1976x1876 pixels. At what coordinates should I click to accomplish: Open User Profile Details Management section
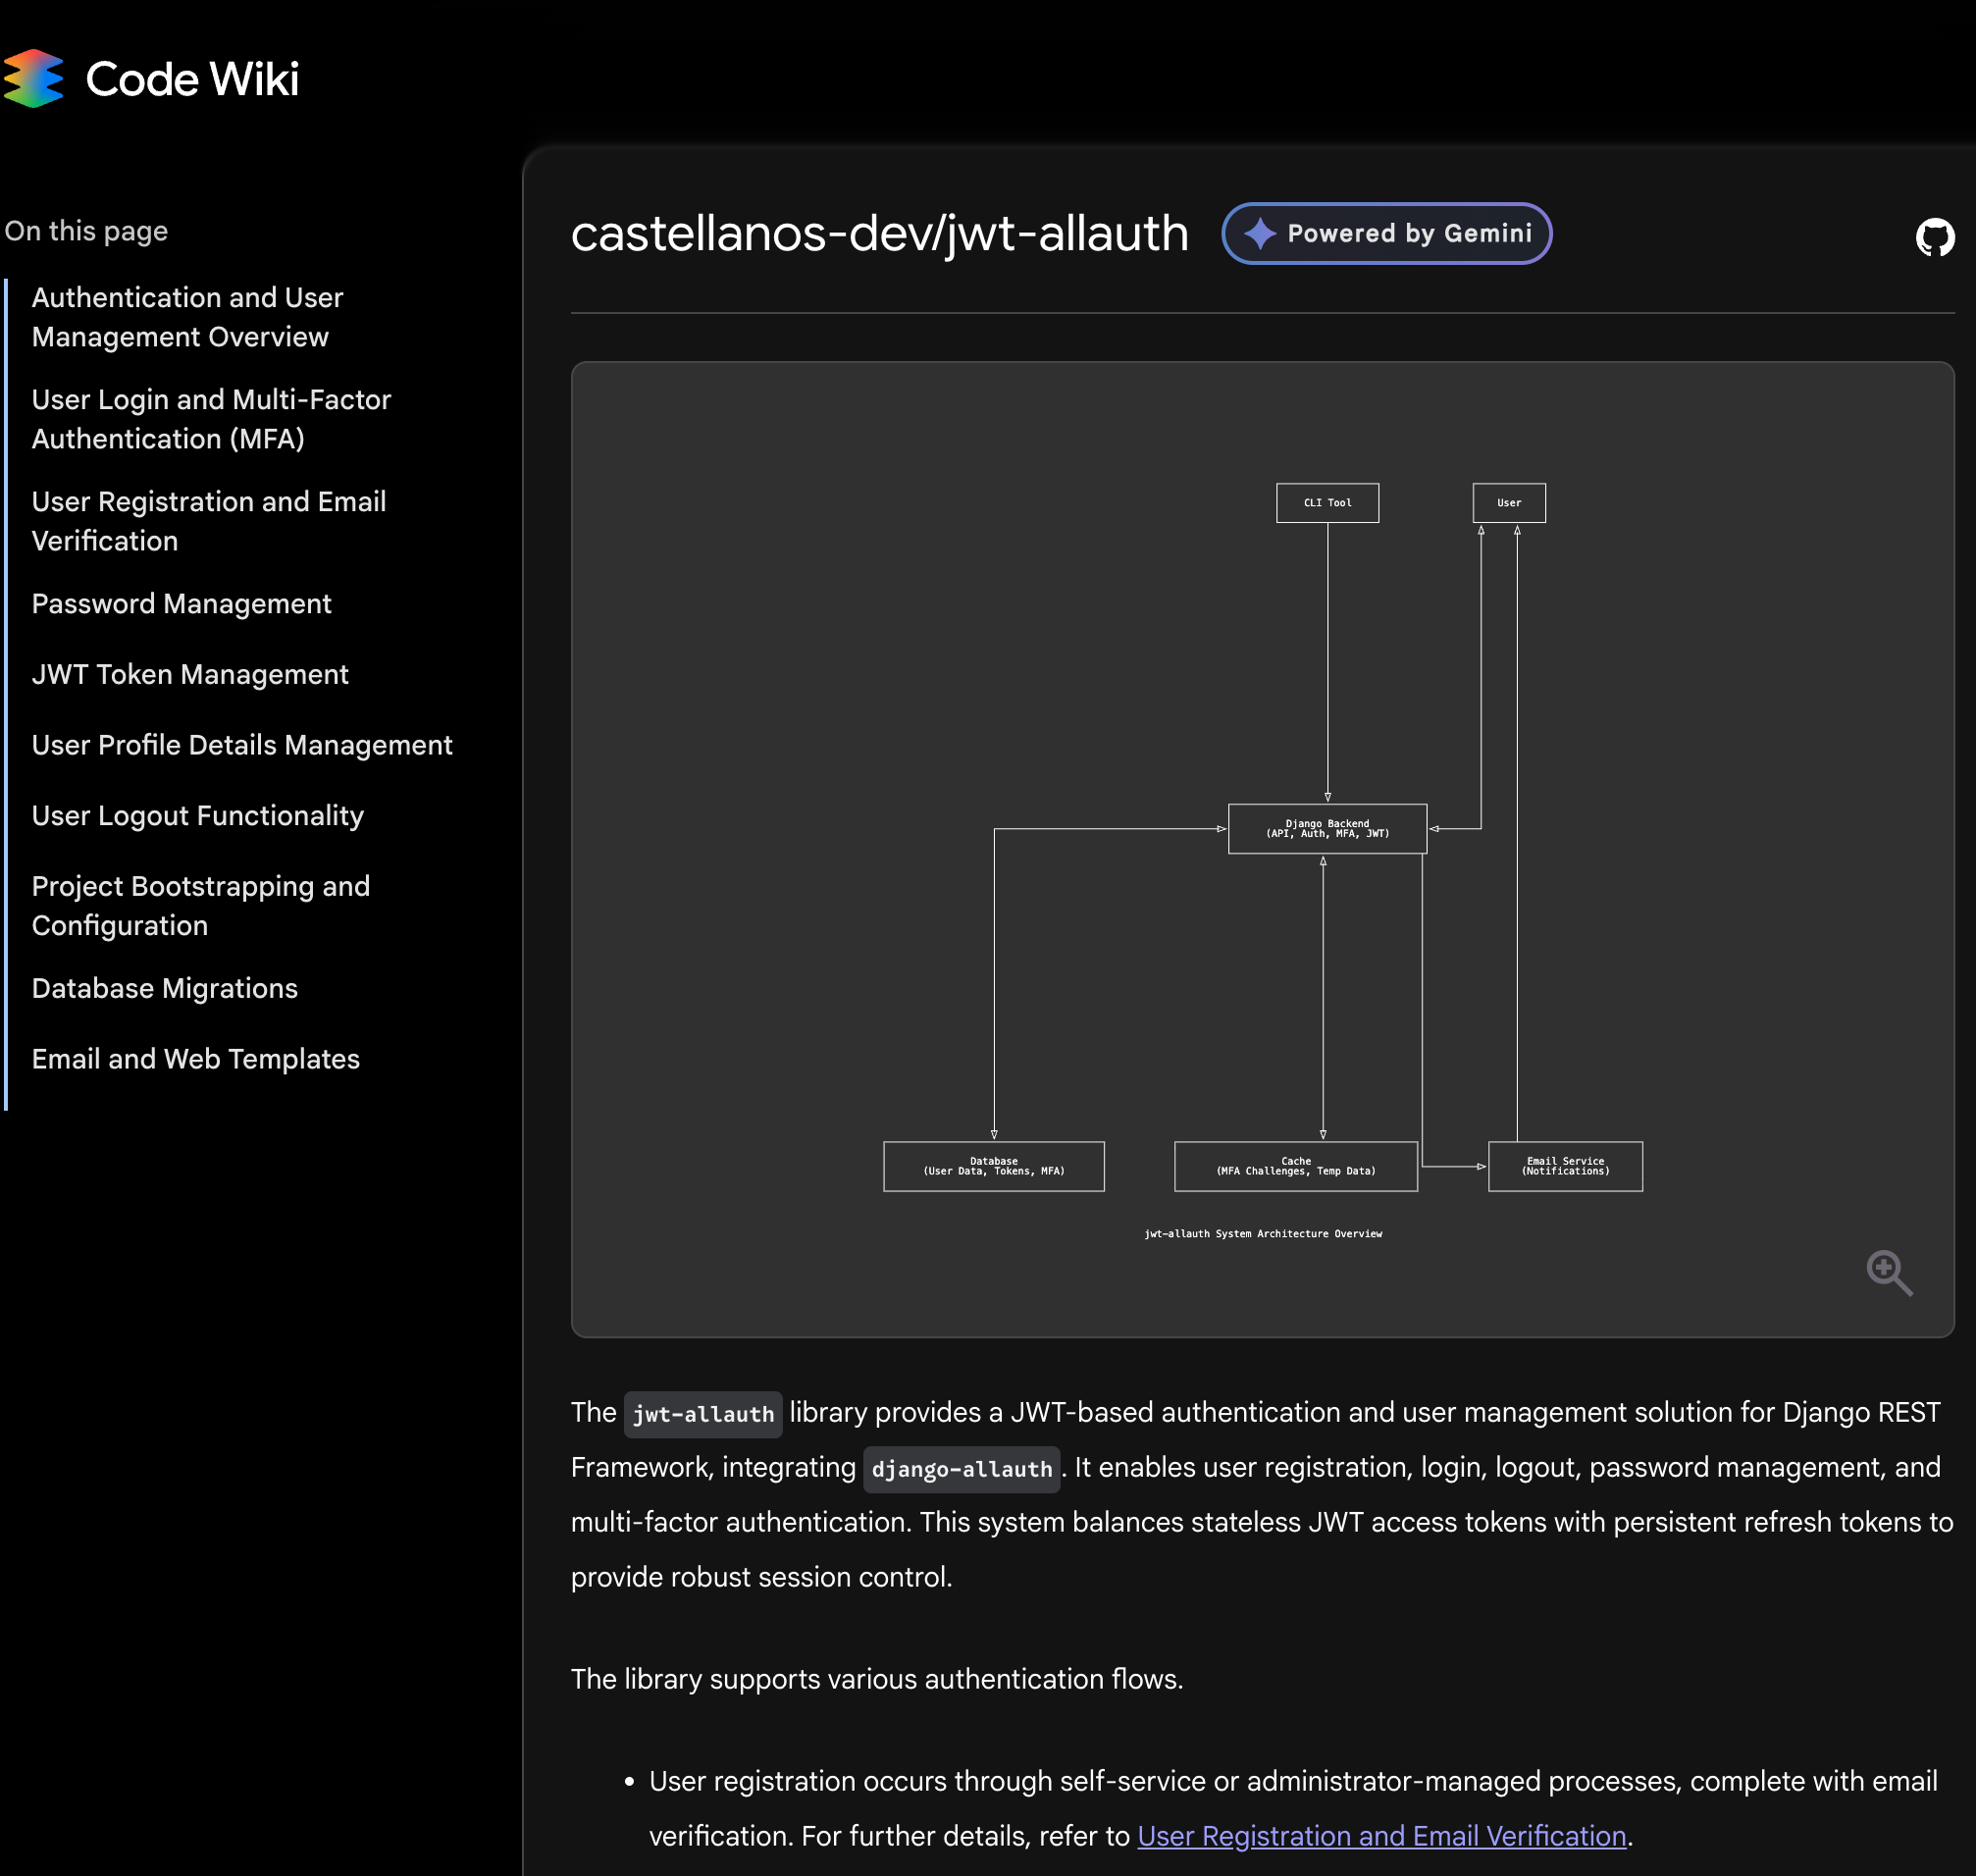point(242,745)
